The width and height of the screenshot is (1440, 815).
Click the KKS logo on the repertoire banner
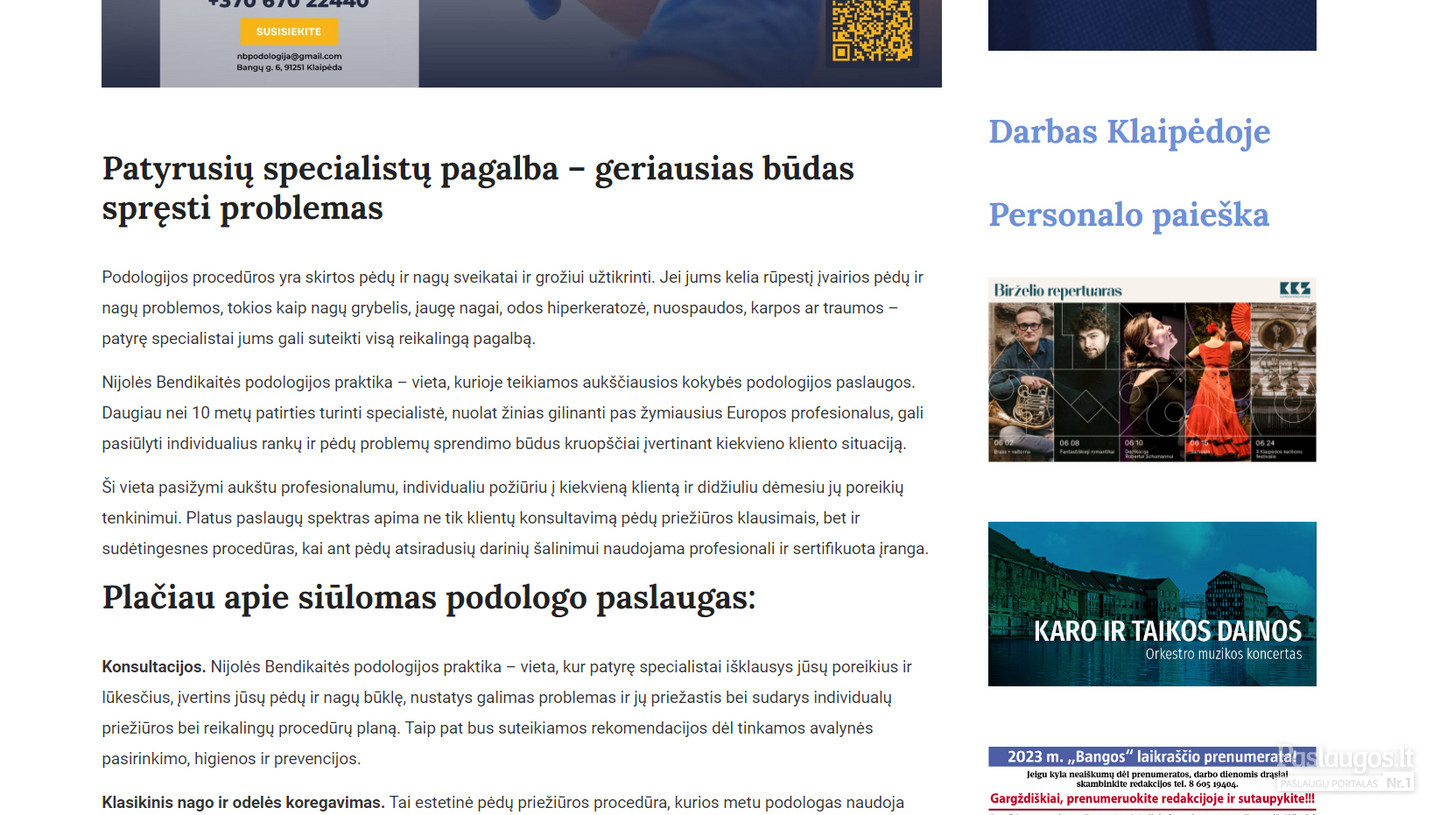point(1294,289)
